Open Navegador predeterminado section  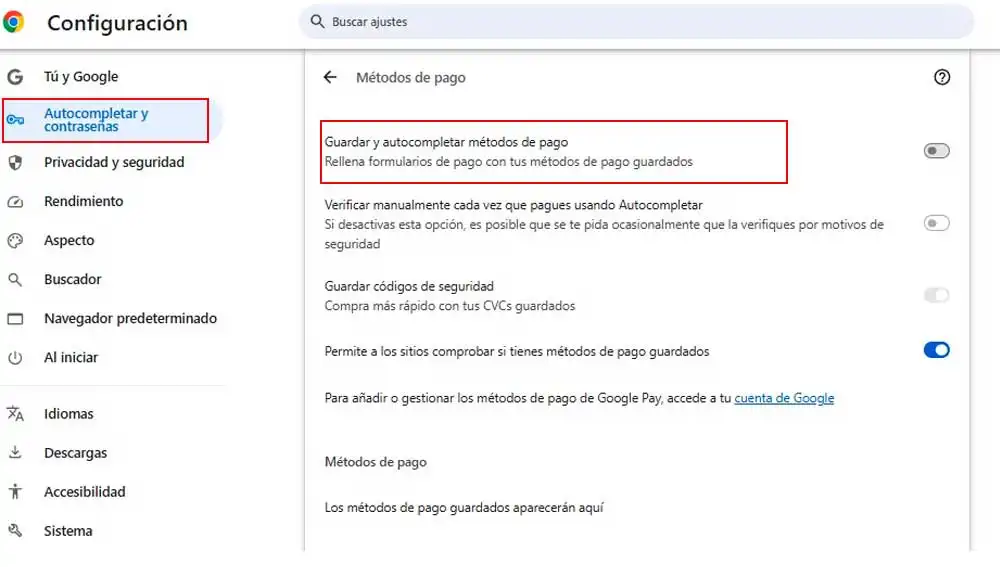point(131,318)
